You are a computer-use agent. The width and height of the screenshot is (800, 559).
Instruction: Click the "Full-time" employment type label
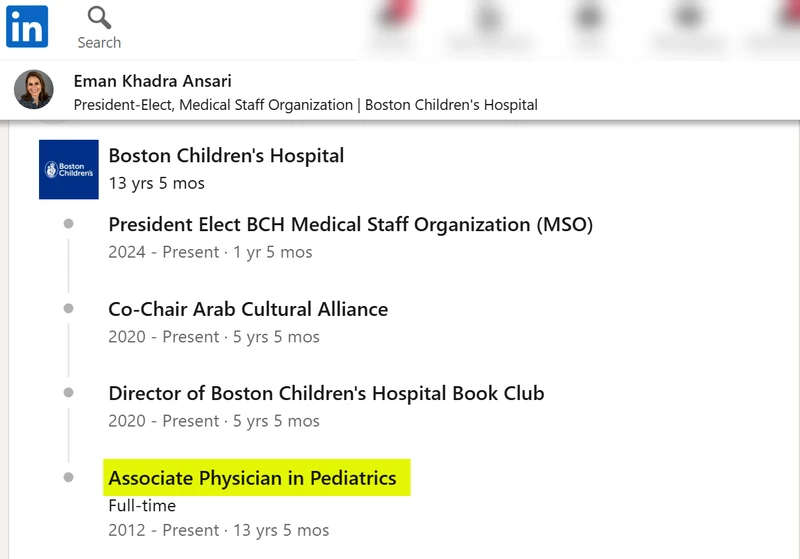pos(142,505)
